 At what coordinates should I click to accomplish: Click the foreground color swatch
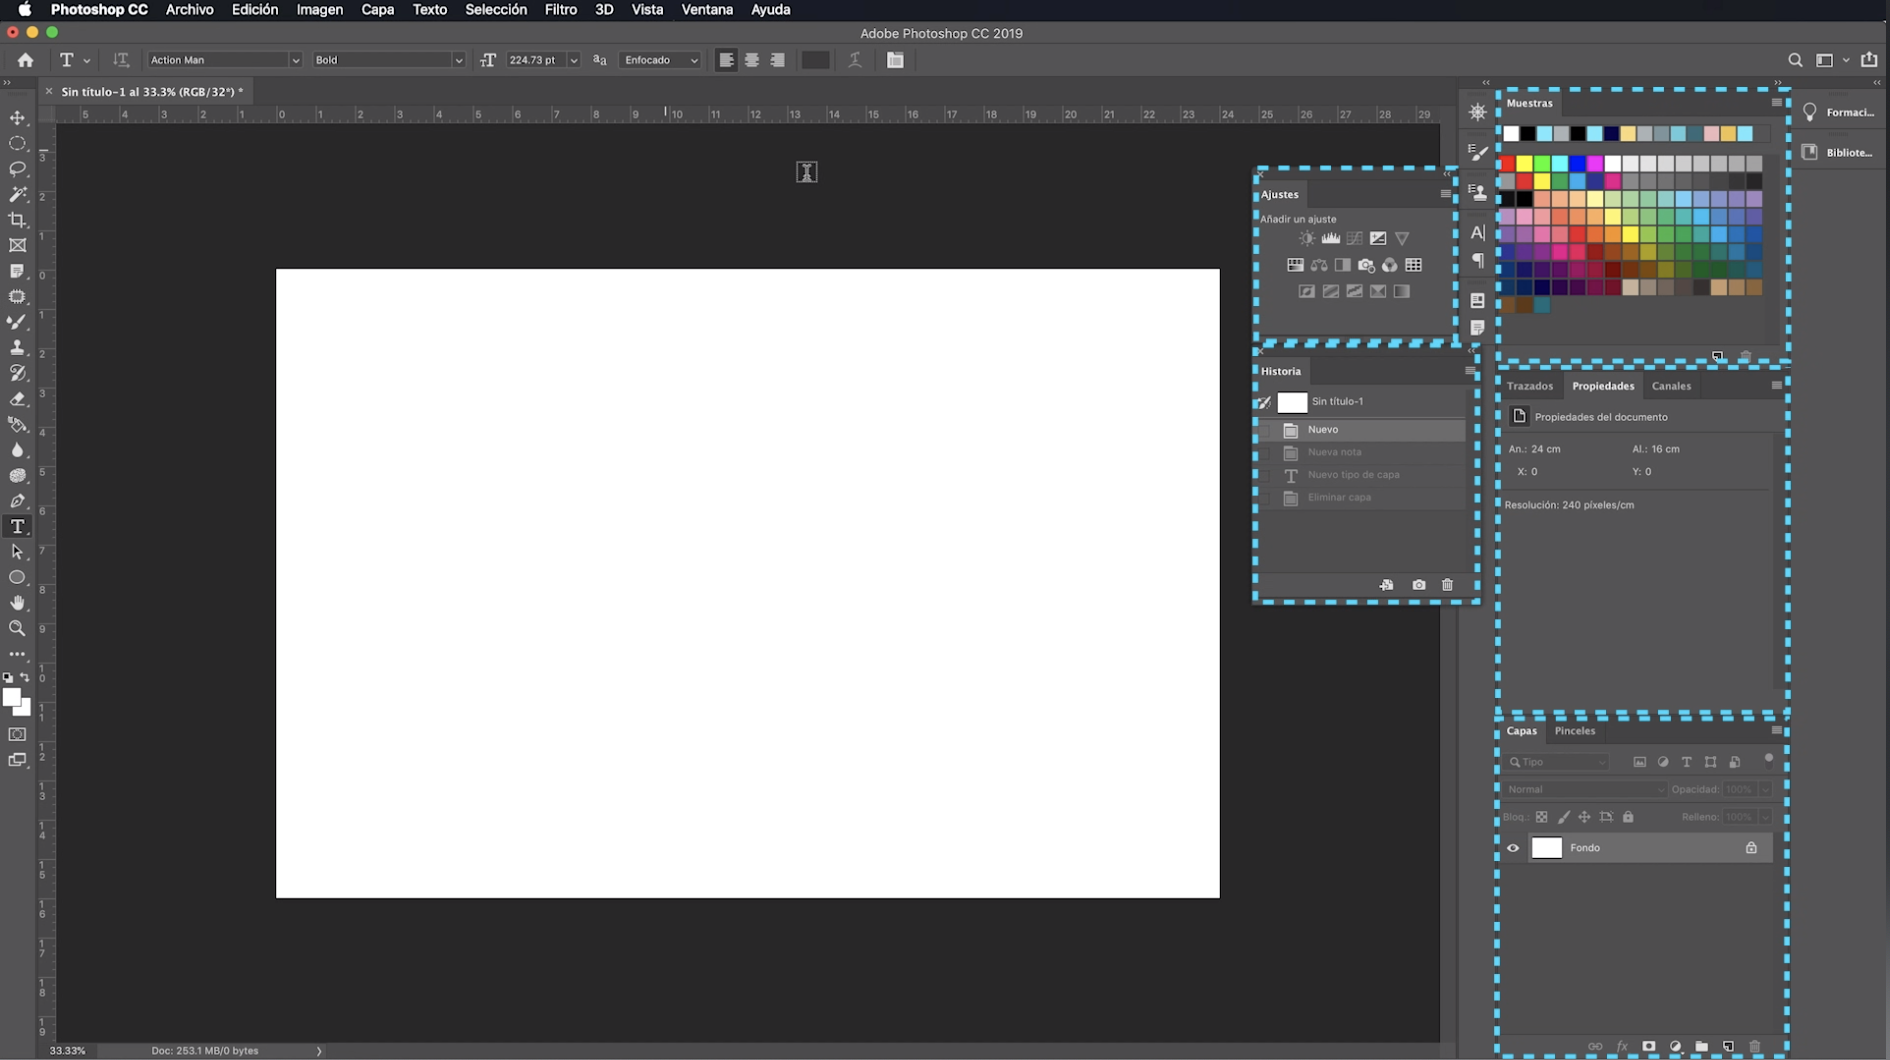pyautogui.click(x=11, y=697)
